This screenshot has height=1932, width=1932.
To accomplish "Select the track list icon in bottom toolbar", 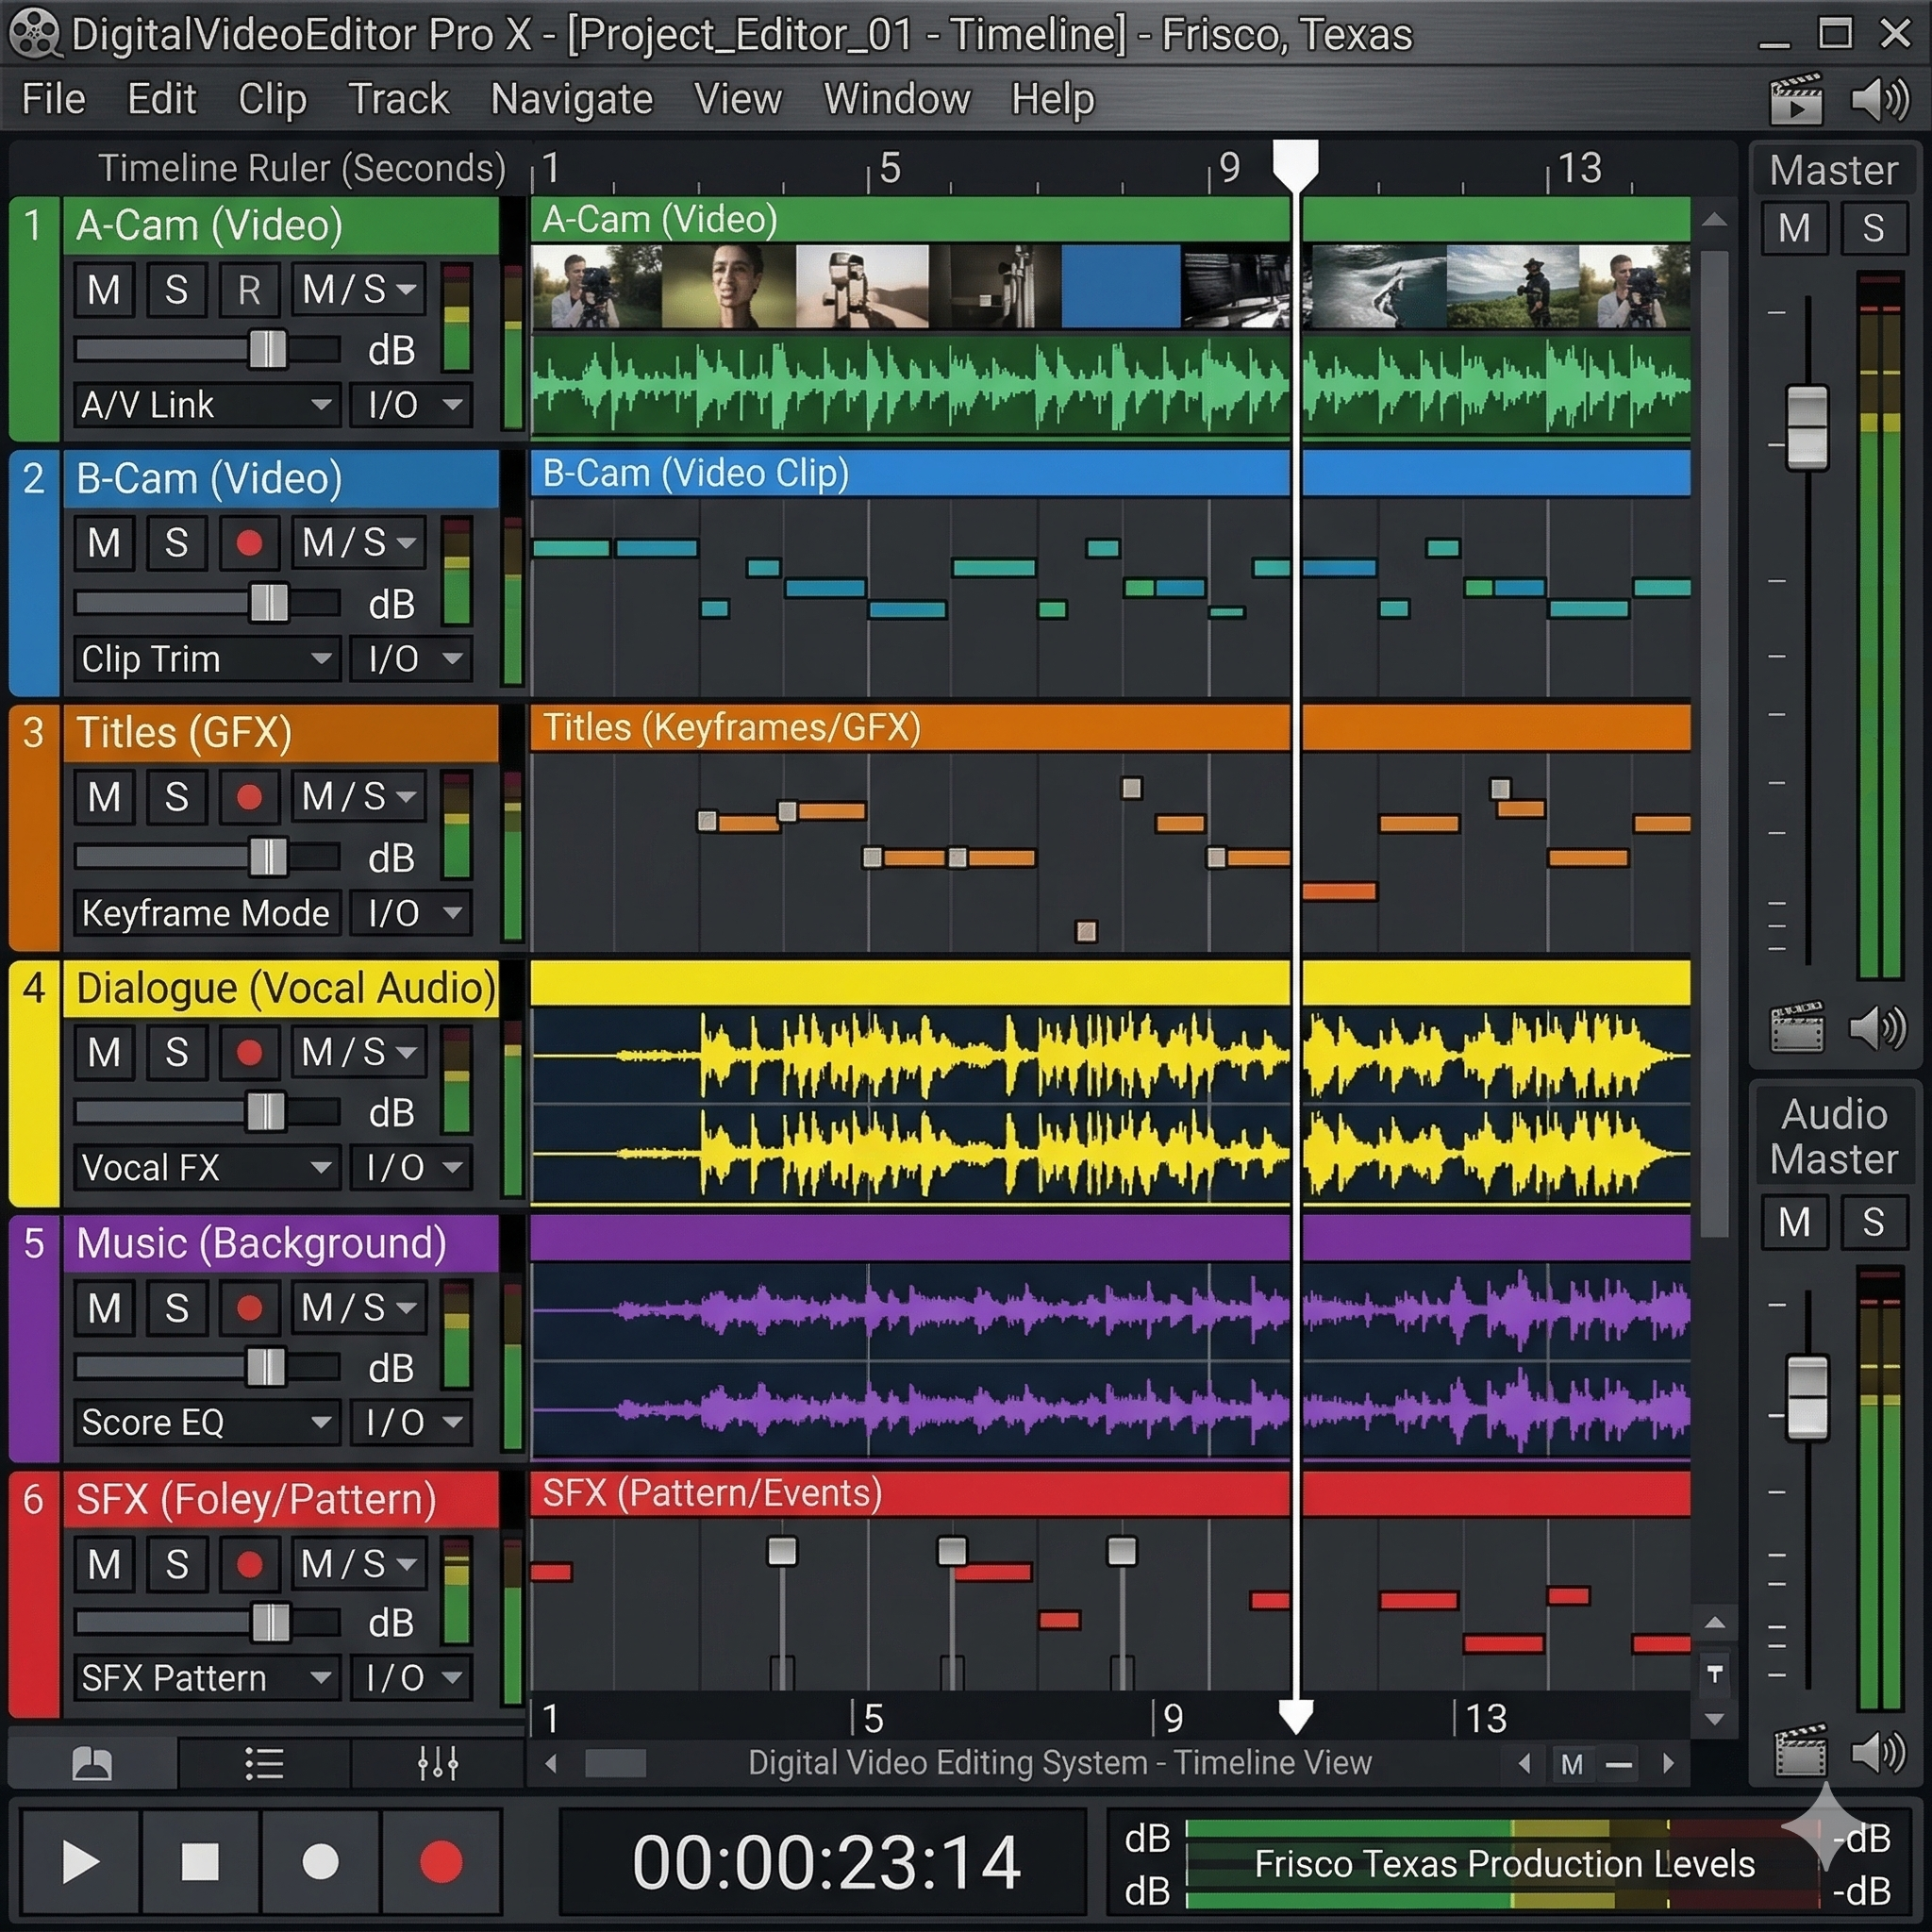I will 265,1763.
